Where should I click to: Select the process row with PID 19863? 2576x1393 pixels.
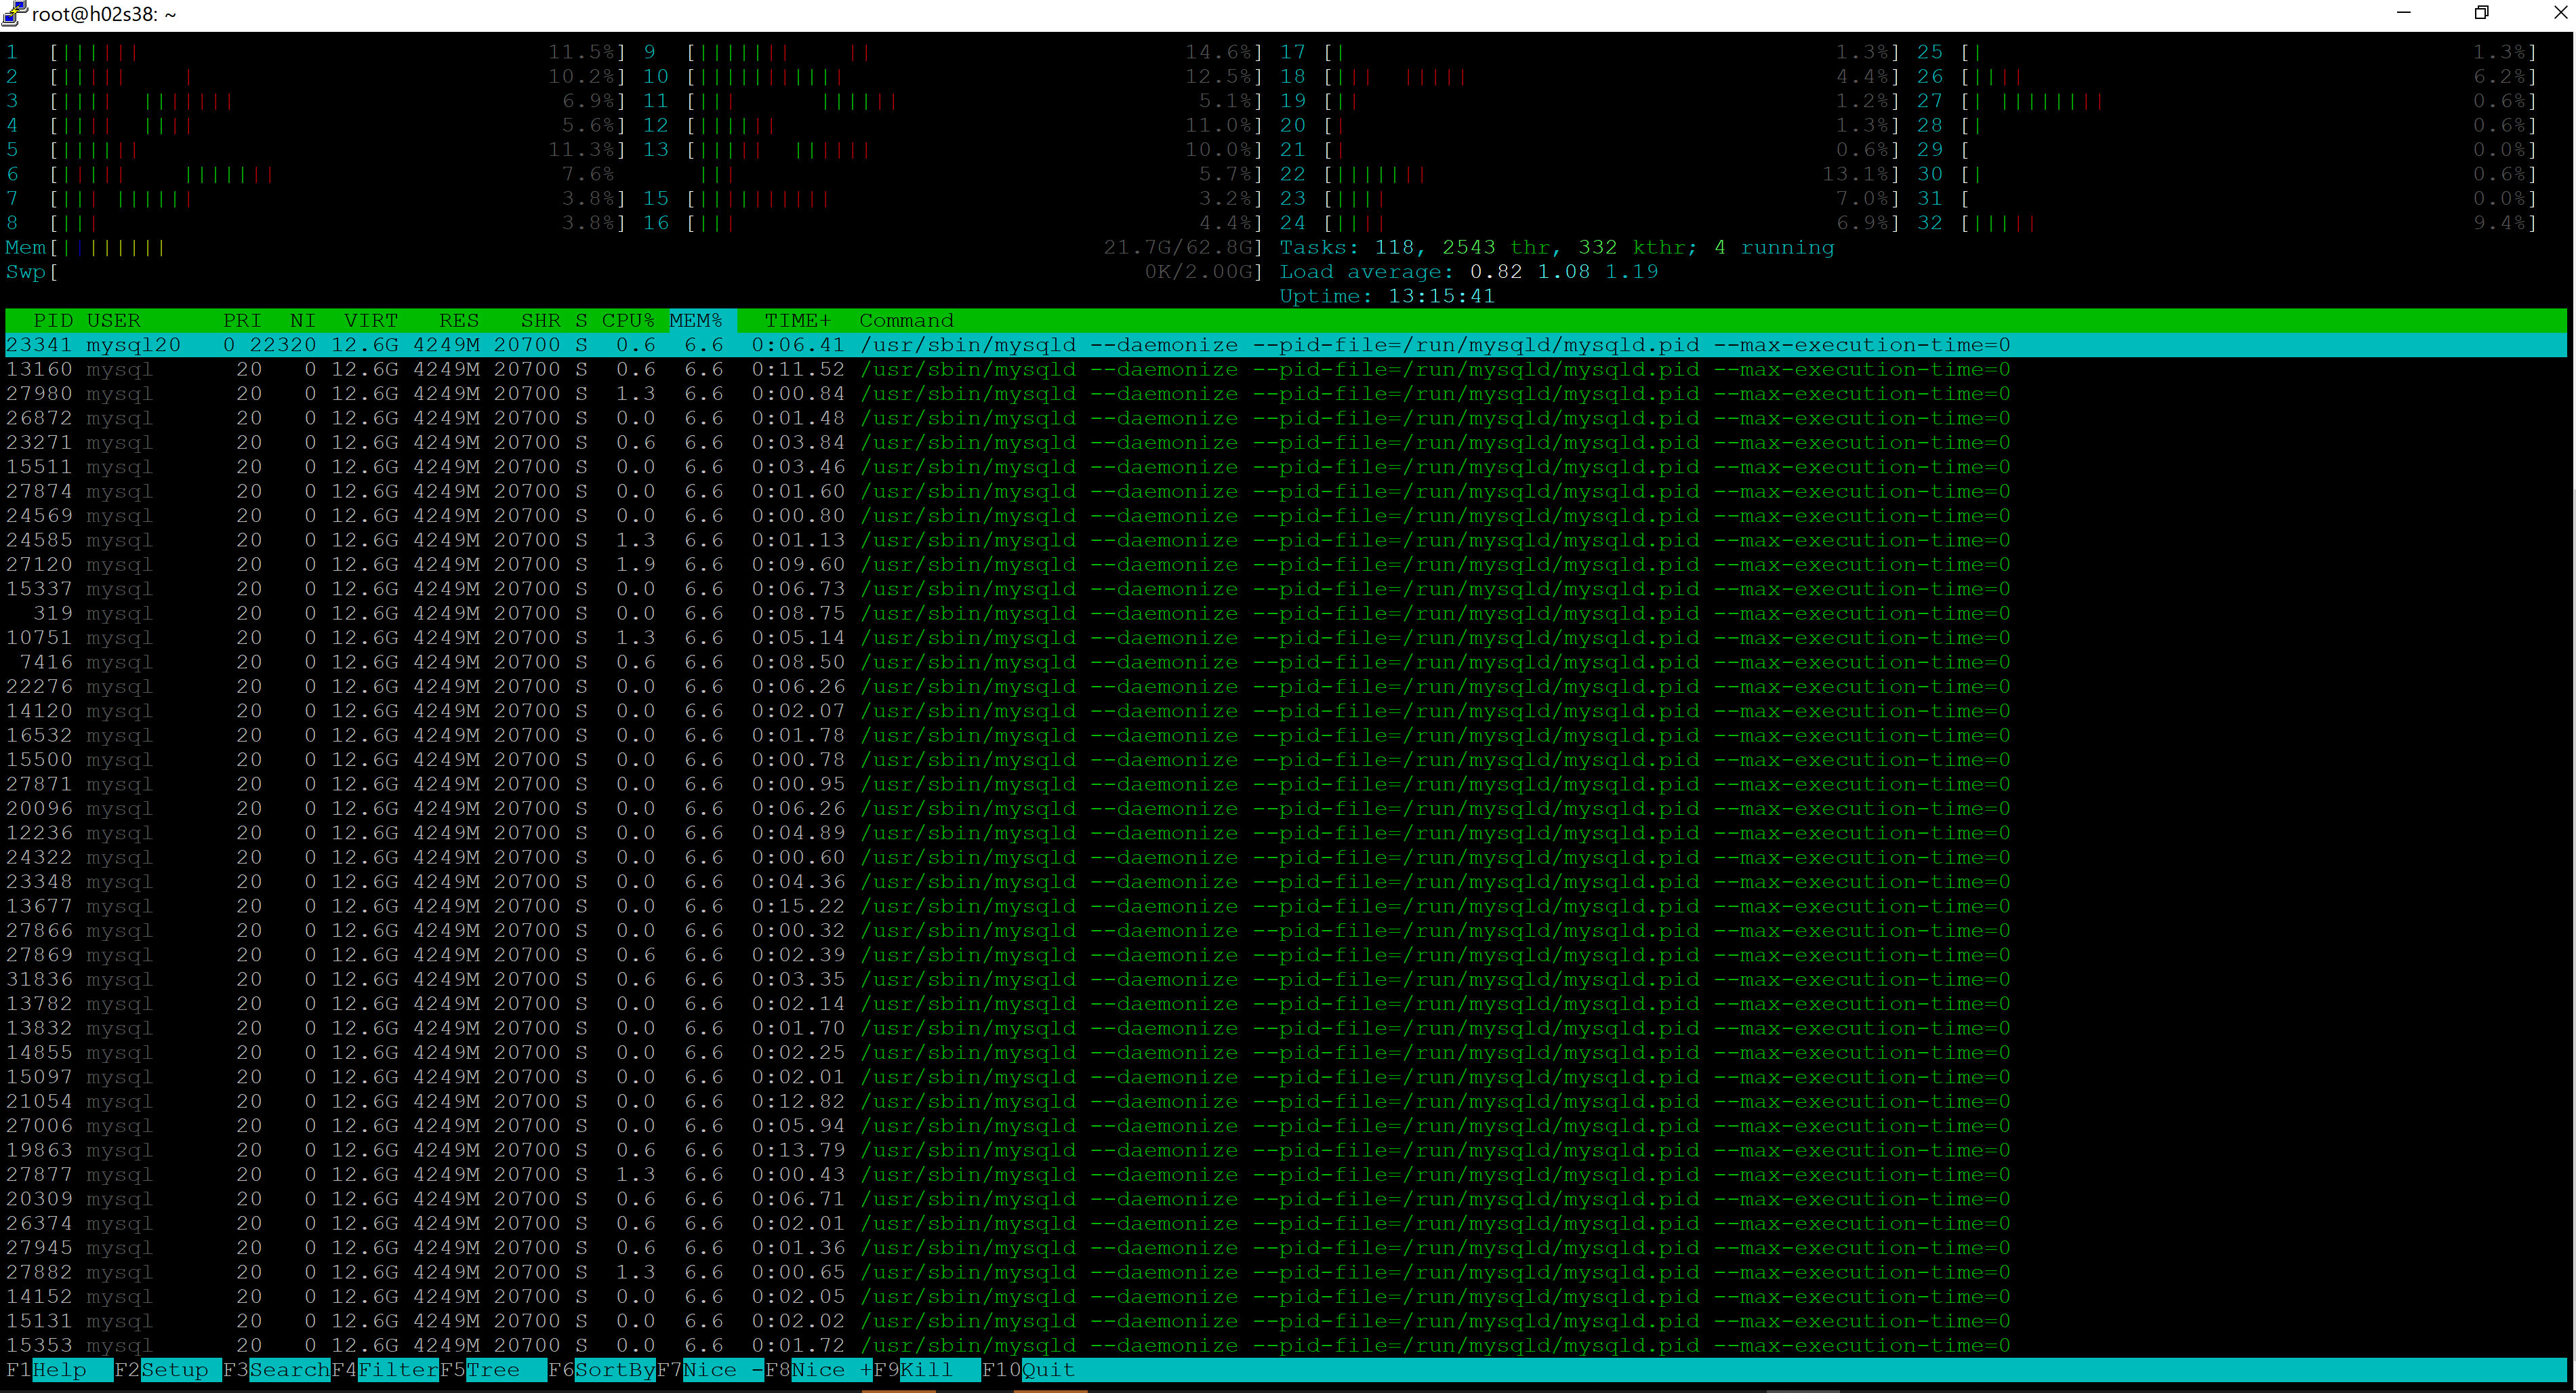[1286, 1150]
